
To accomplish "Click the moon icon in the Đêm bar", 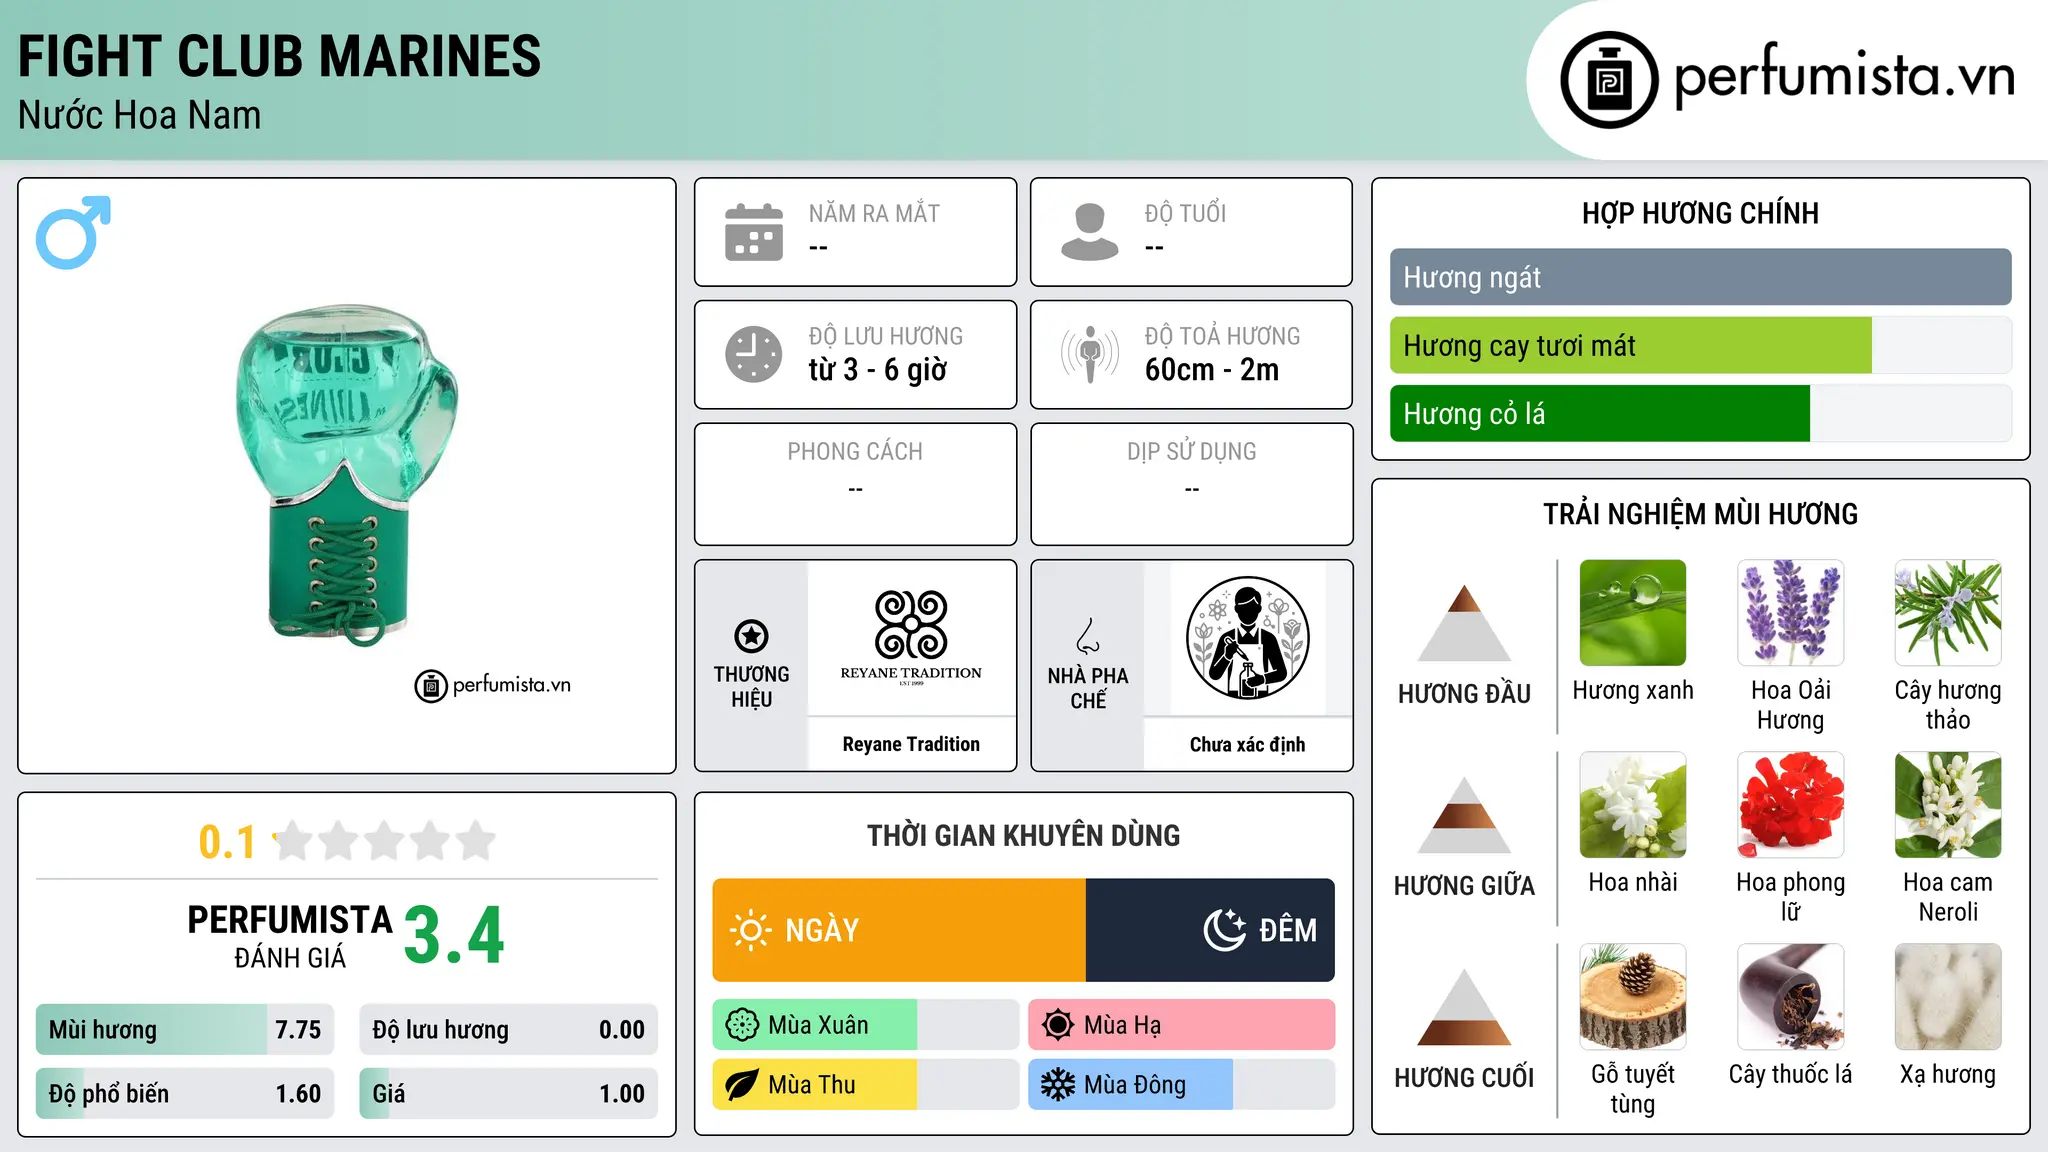I will pyautogui.click(x=1225, y=930).
